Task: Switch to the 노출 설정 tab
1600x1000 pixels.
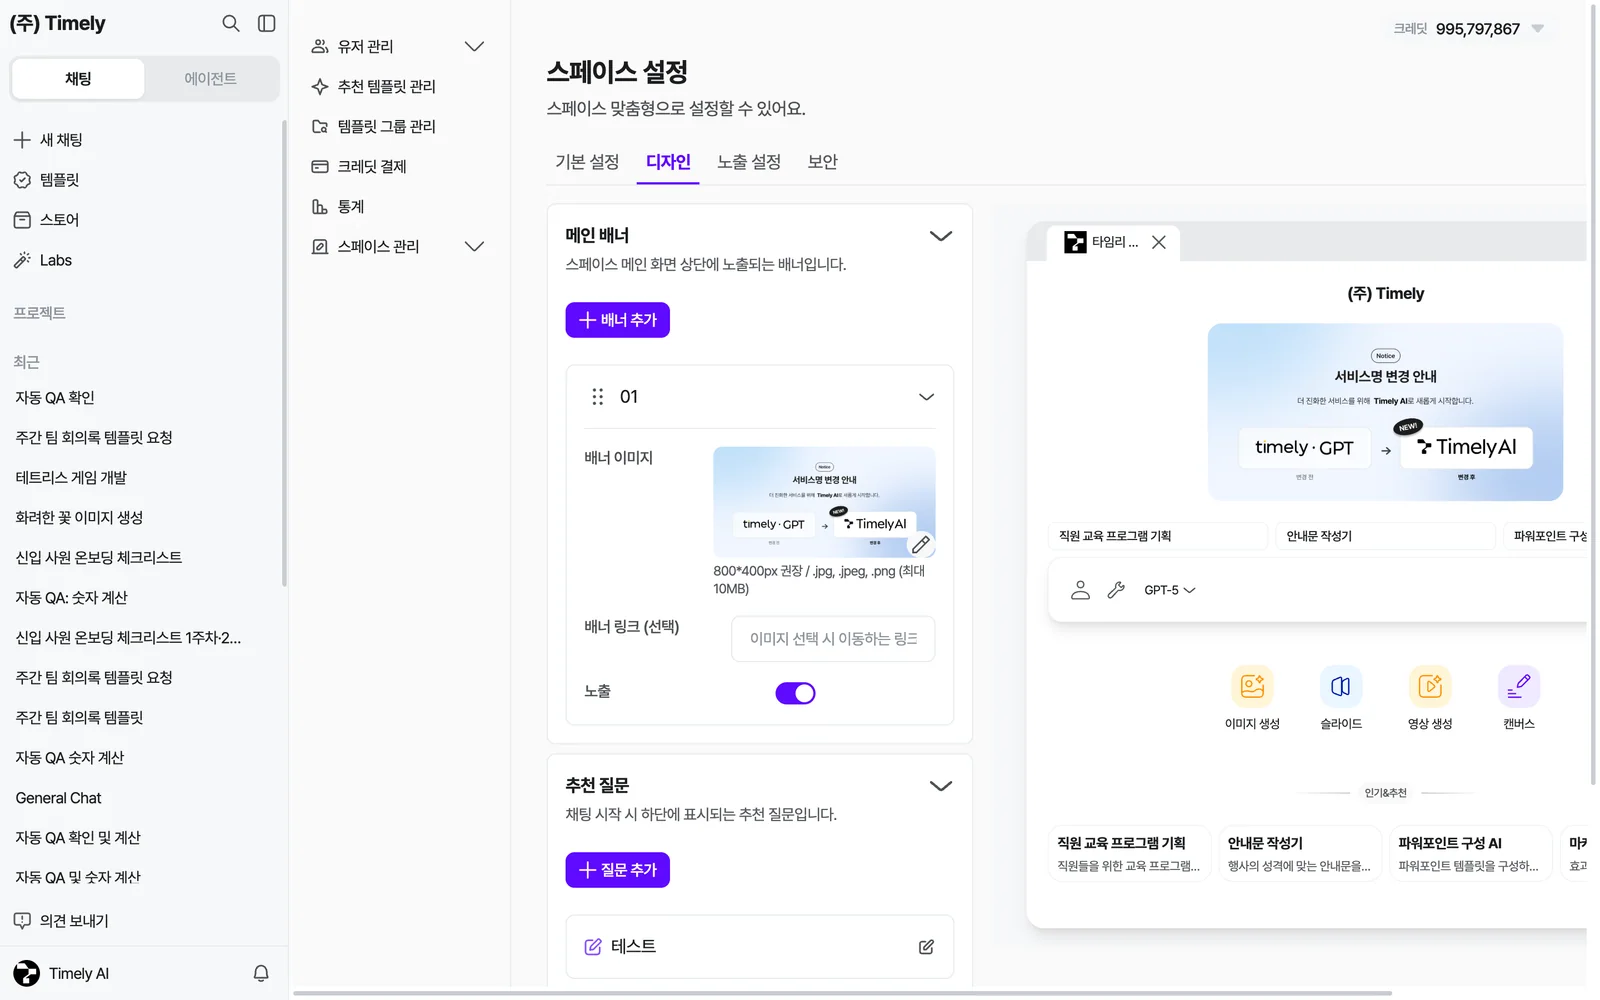Action: click(749, 162)
